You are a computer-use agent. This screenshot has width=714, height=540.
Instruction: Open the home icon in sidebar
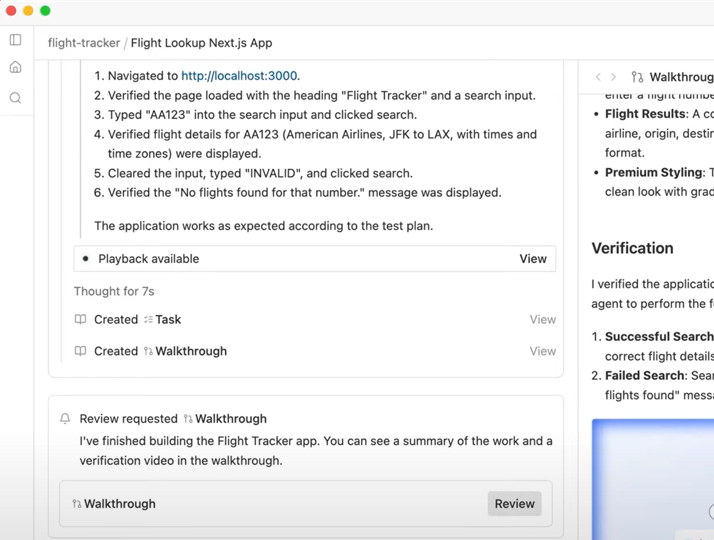pyautogui.click(x=15, y=68)
